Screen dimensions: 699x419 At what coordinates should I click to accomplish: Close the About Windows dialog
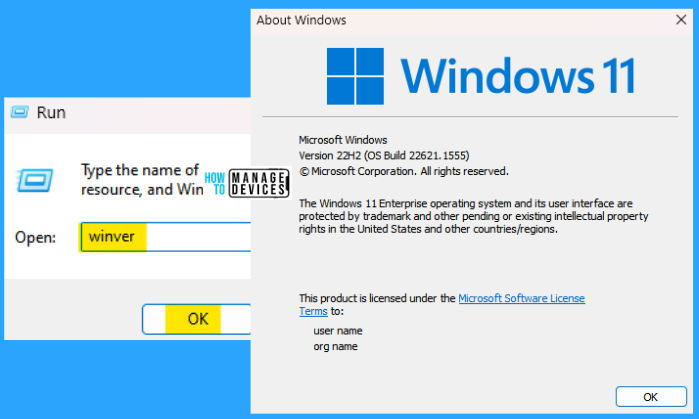point(681,20)
